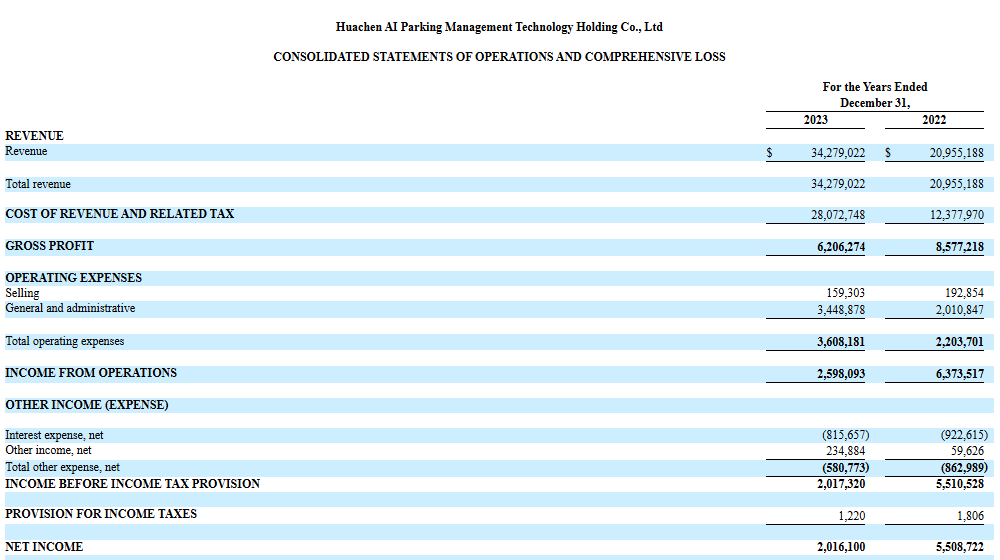1000x560 pixels.
Task: Select the 2022 column header
Action: tap(934, 120)
